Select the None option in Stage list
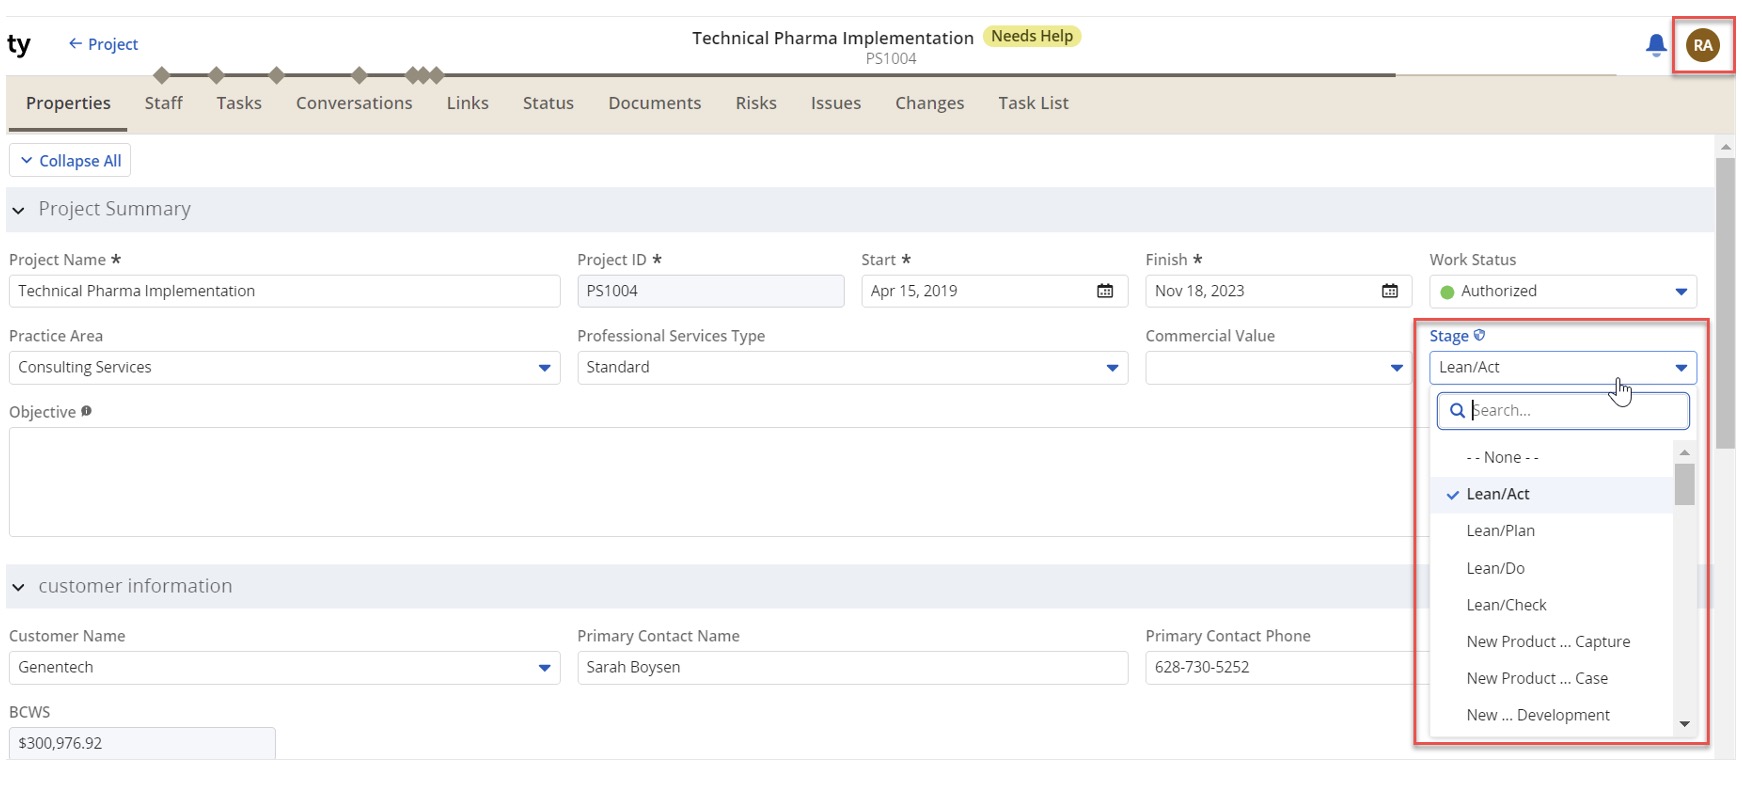1742x790 pixels. click(1551, 457)
